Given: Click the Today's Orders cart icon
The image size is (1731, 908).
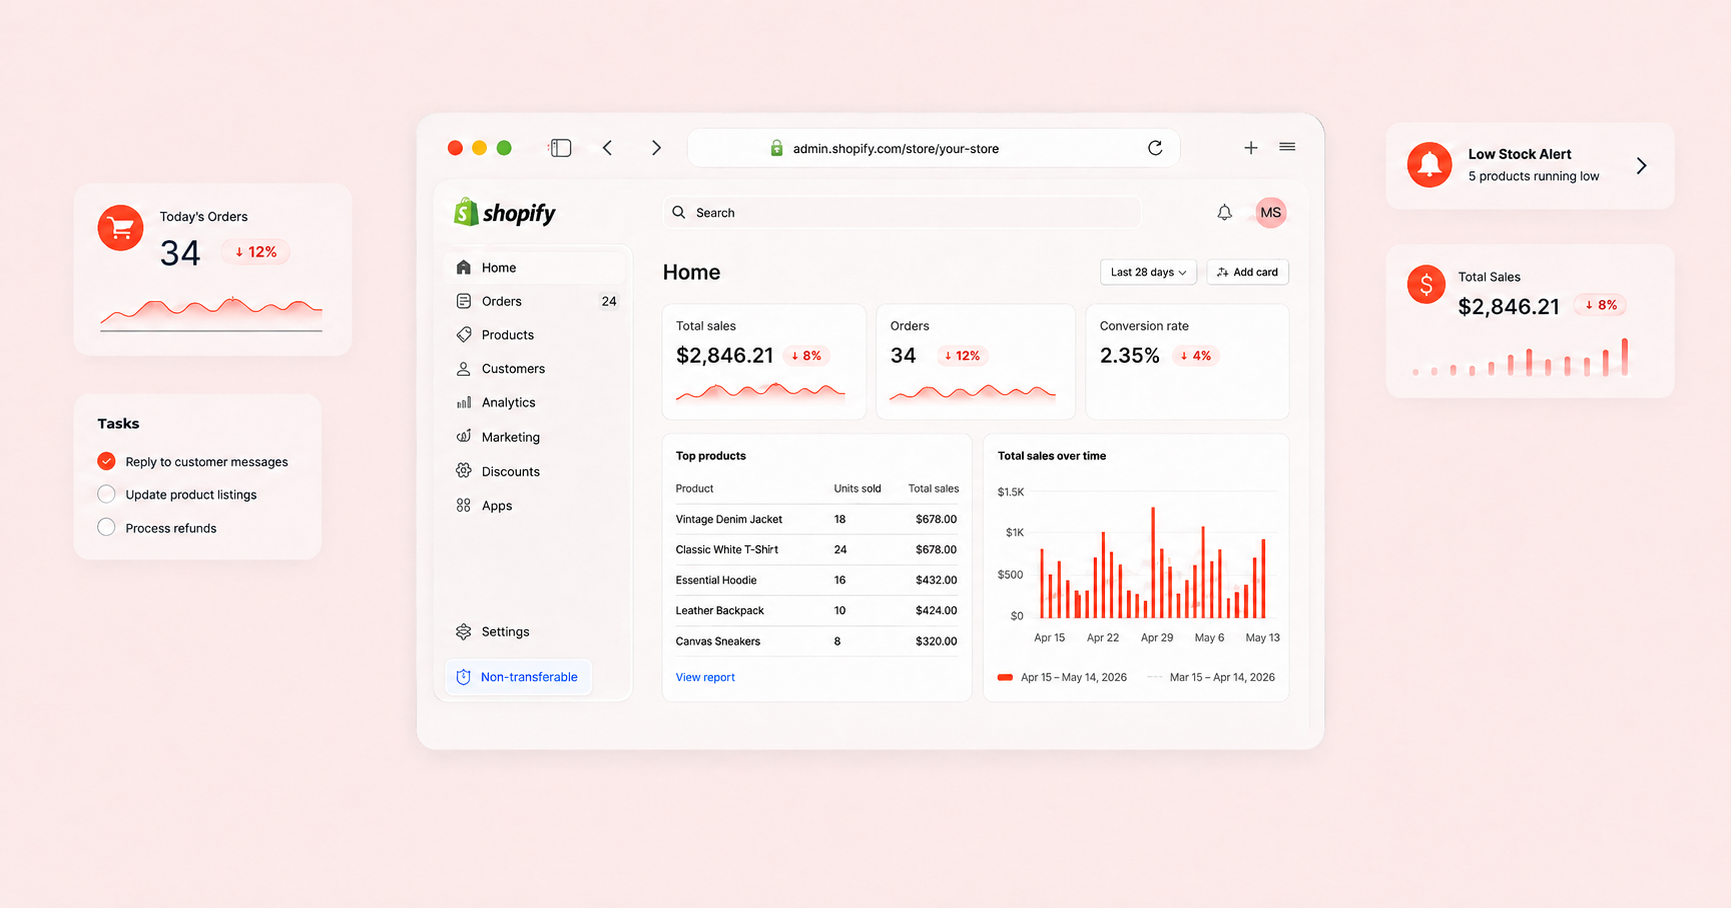Looking at the screenshot, I should [120, 228].
